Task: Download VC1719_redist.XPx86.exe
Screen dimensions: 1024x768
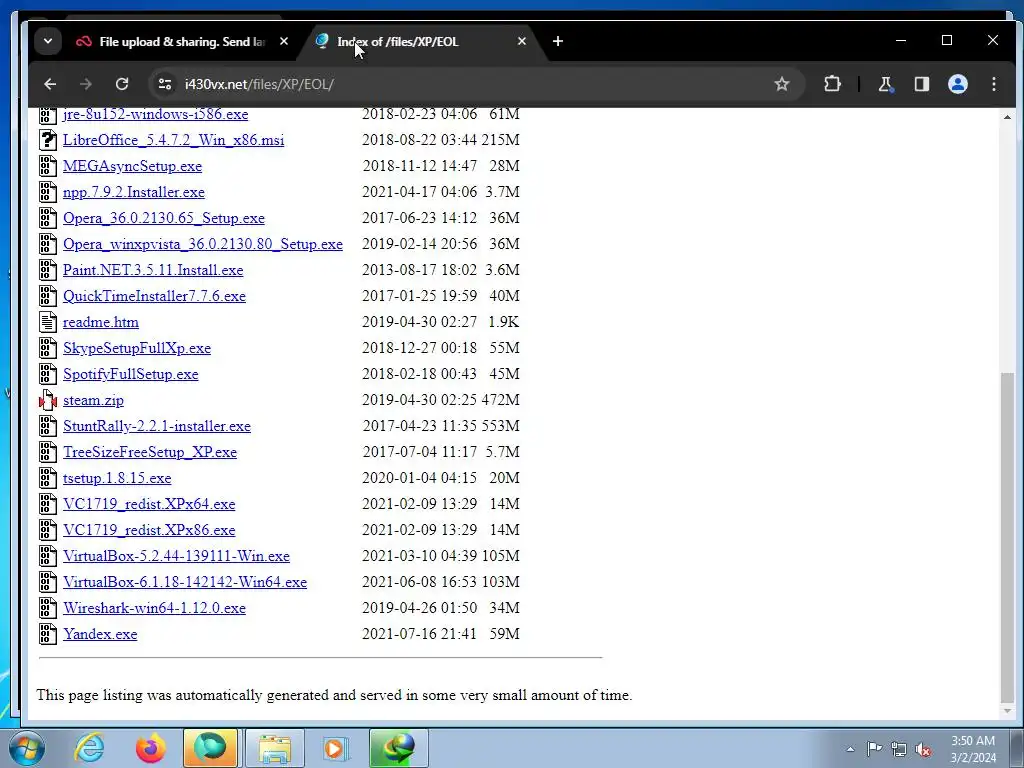Action: click(149, 530)
